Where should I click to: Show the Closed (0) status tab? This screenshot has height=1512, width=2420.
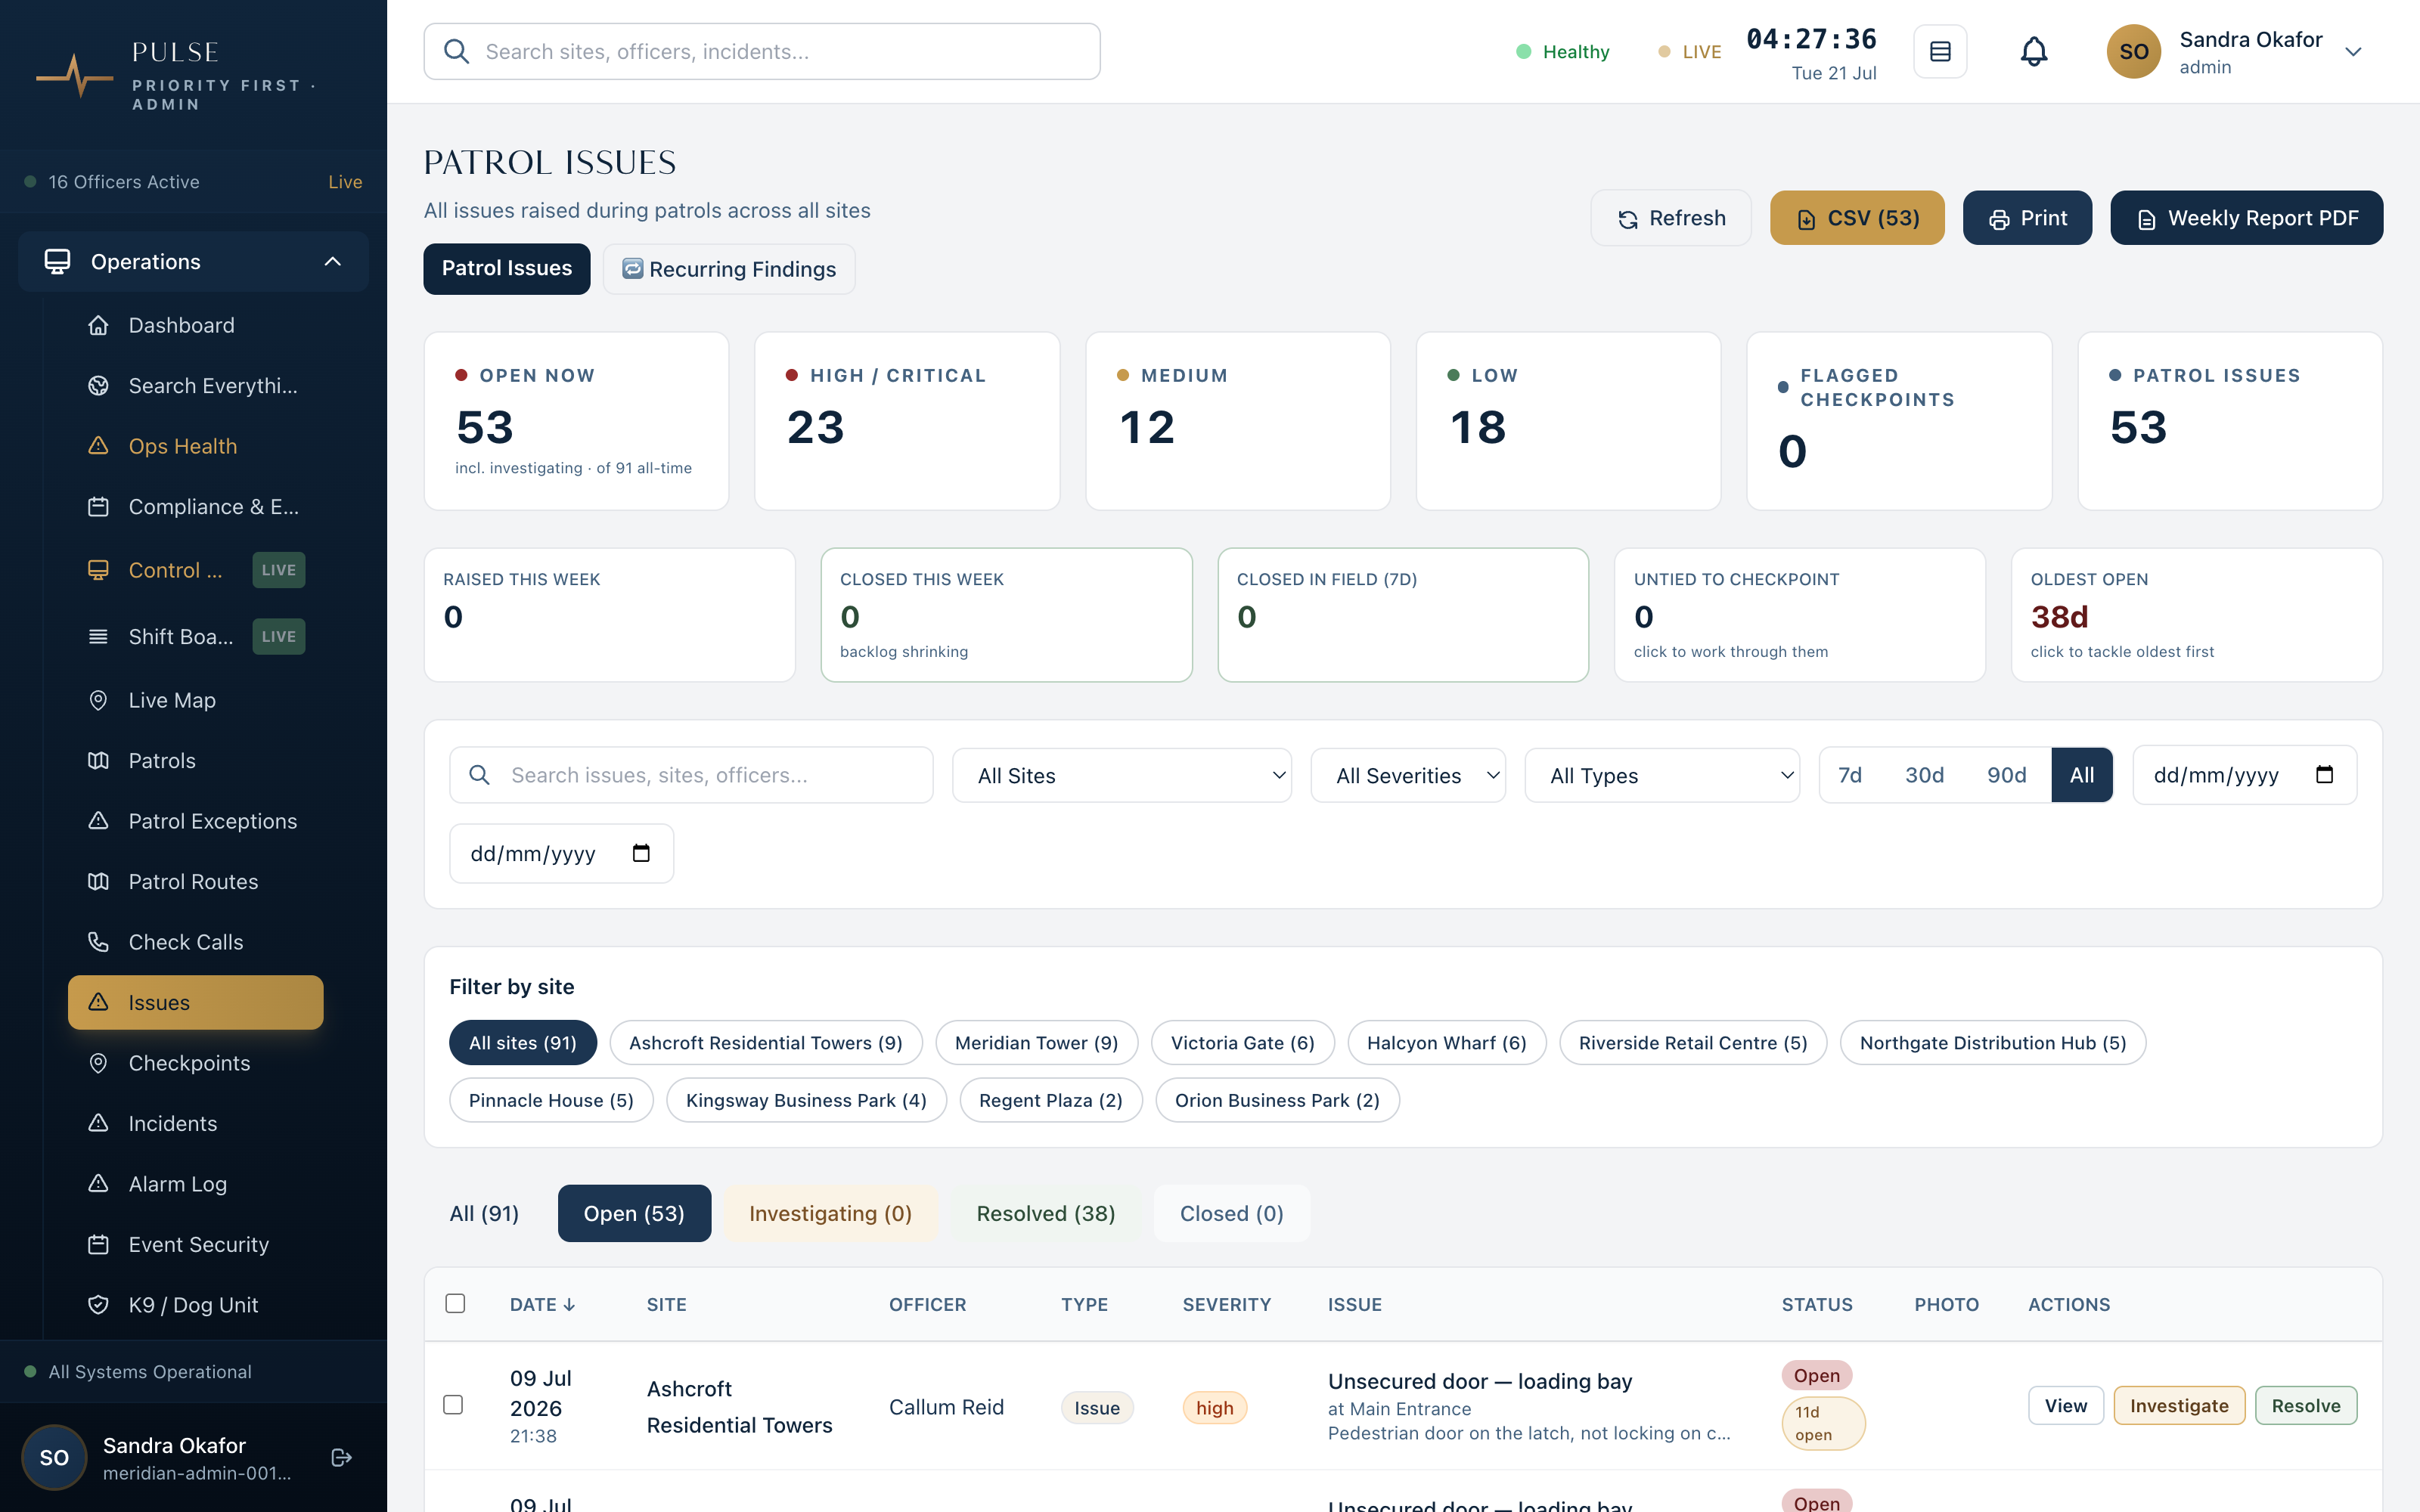click(x=1232, y=1213)
